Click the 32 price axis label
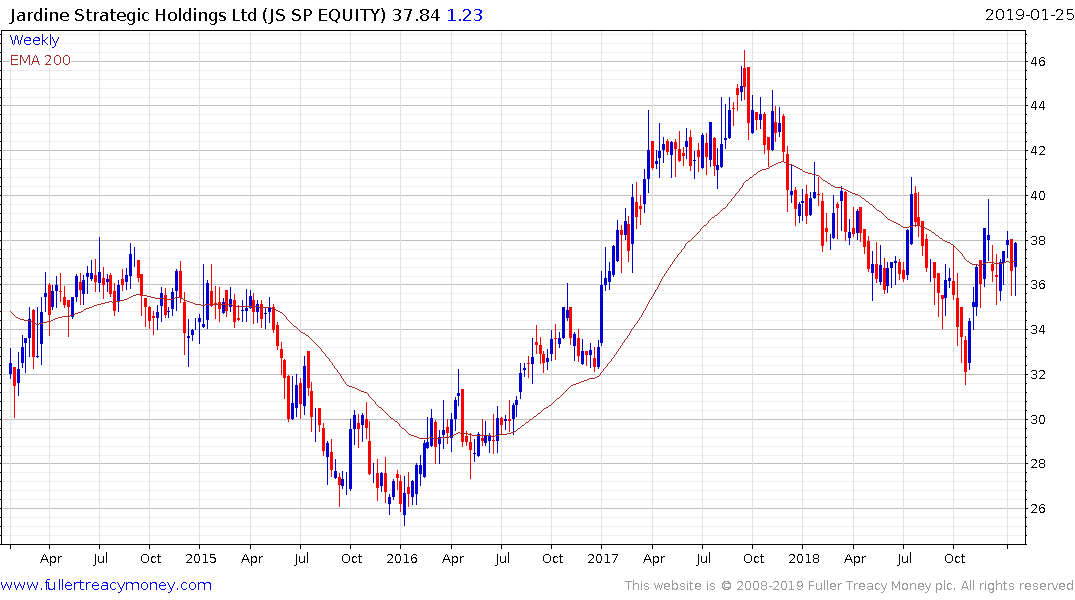Viewport: 1075px width, 600px height. [x=1037, y=374]
